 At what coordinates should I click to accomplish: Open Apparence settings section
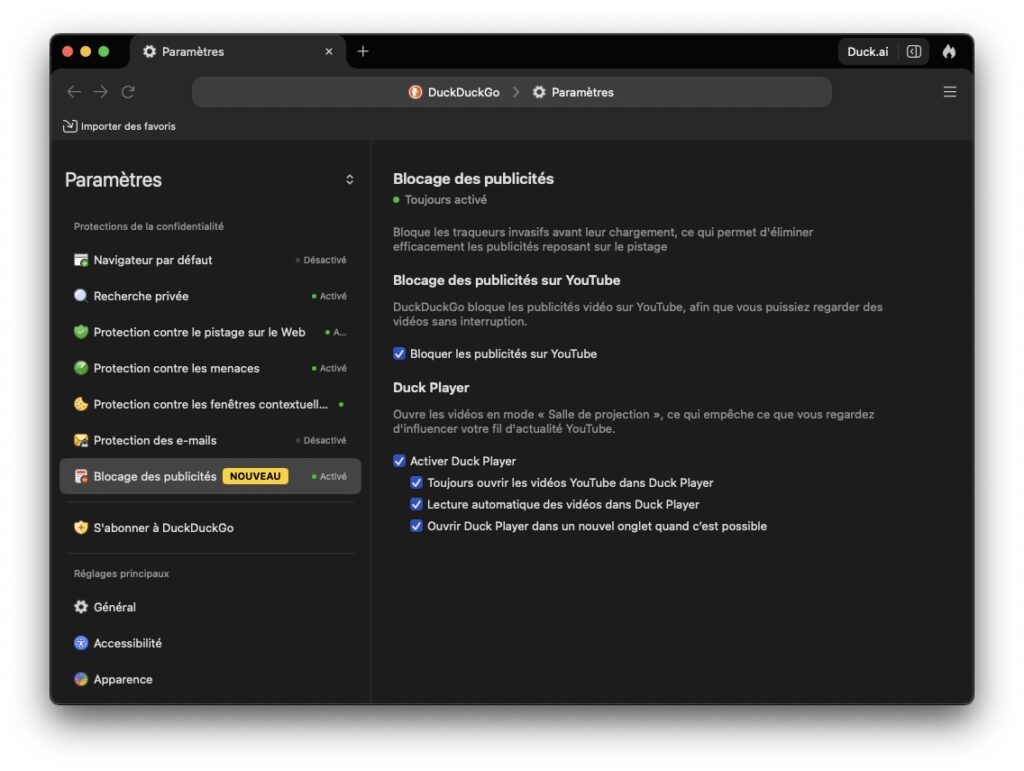coord(210,679)
